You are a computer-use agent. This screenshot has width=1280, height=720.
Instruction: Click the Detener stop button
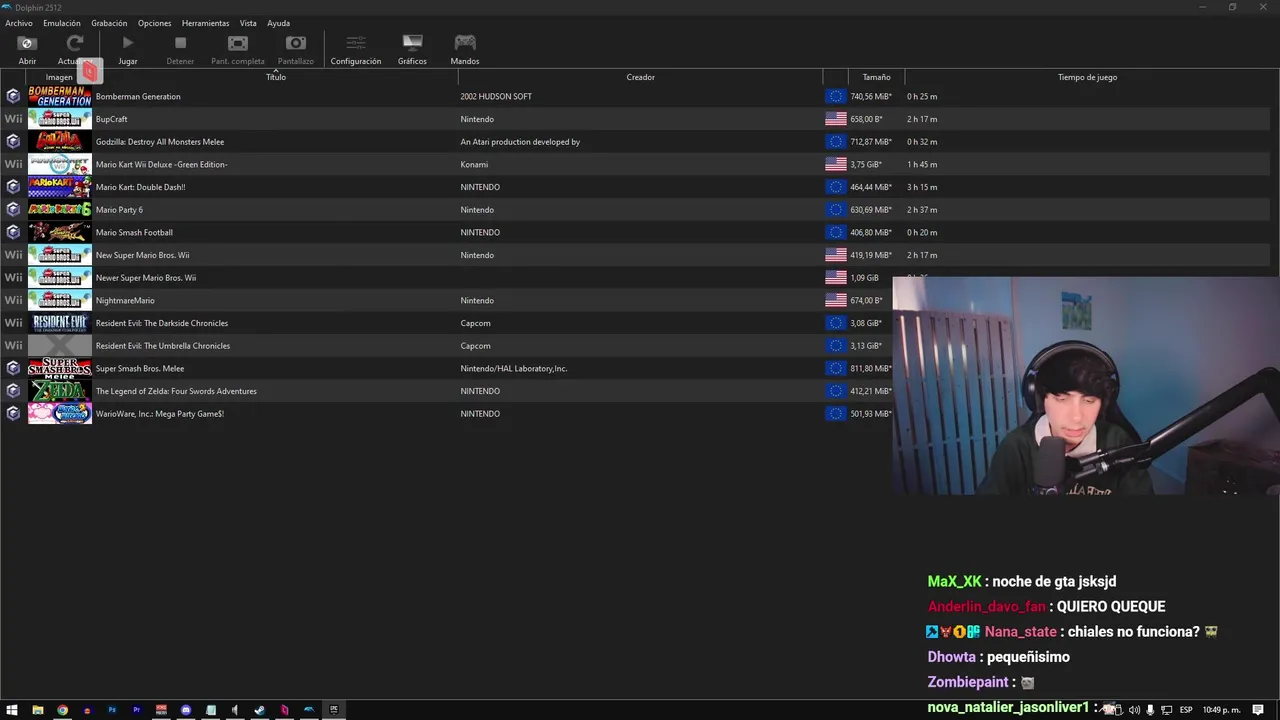click(180, 43)
